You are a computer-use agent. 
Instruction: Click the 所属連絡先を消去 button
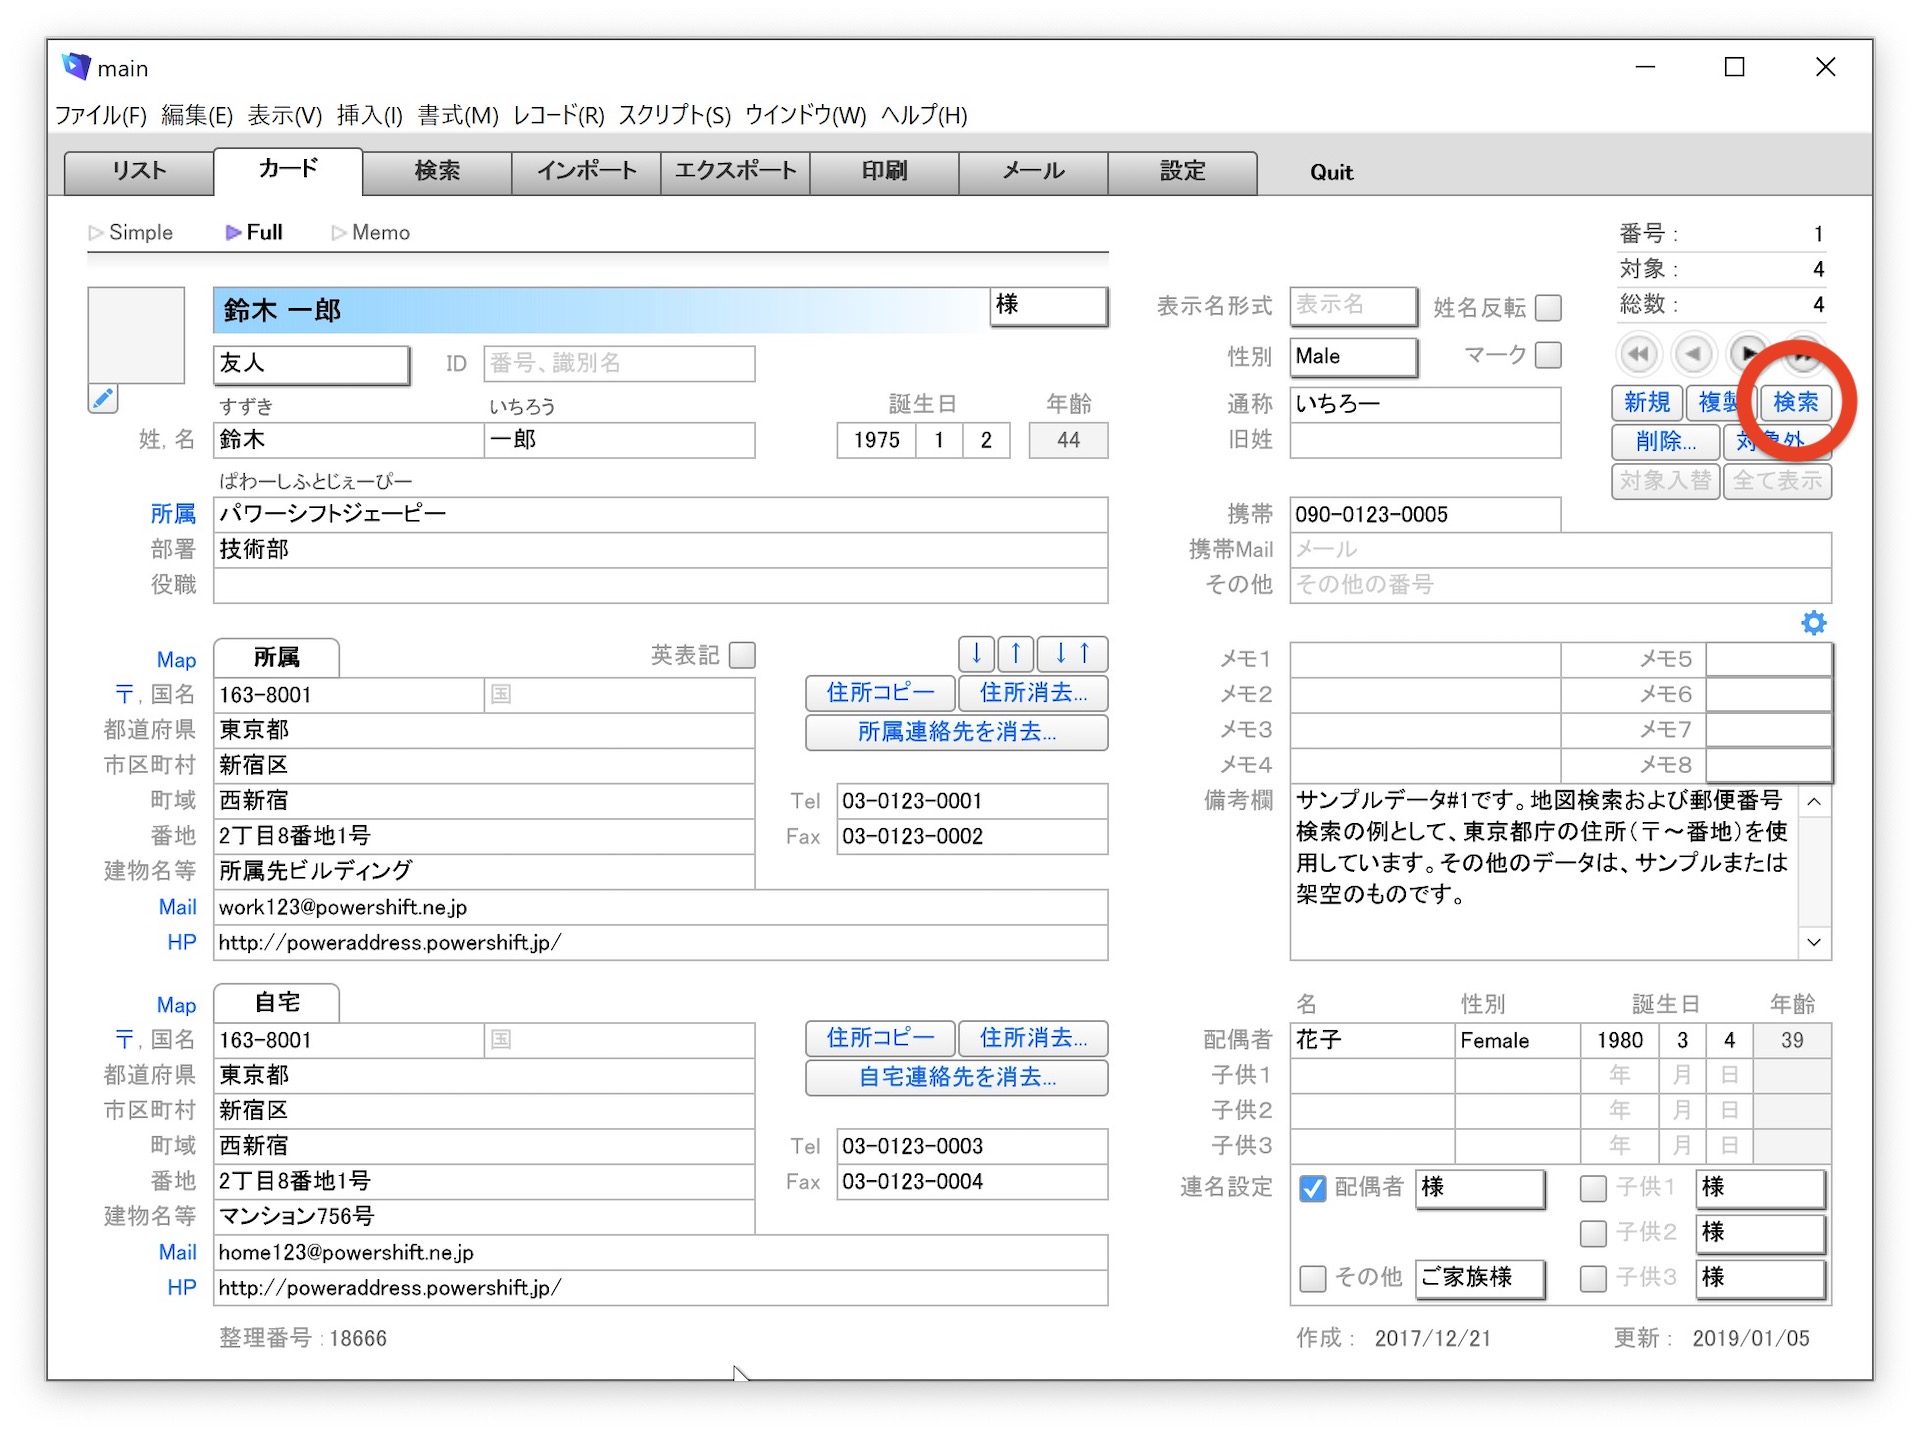956,732
